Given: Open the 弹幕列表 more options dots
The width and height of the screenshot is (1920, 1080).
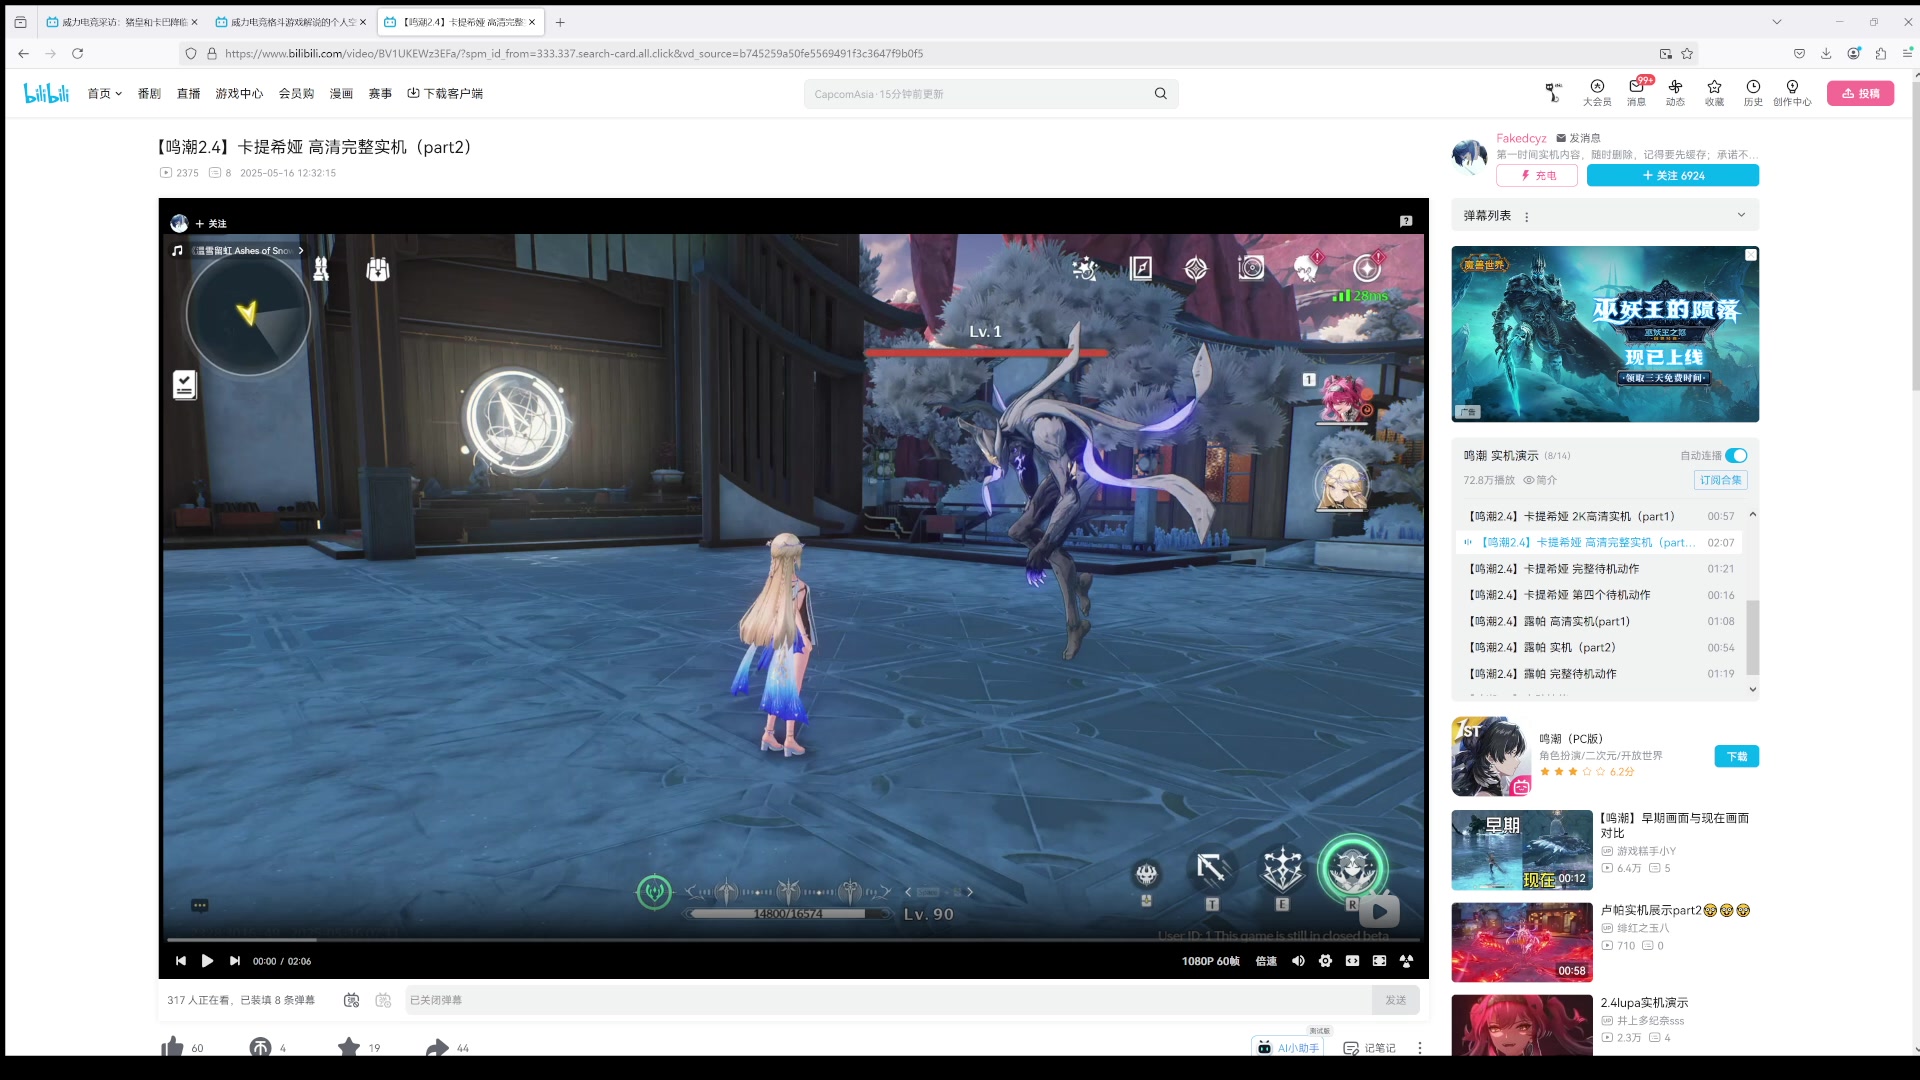Looking at the screenshot, I should pos(1526,216).
